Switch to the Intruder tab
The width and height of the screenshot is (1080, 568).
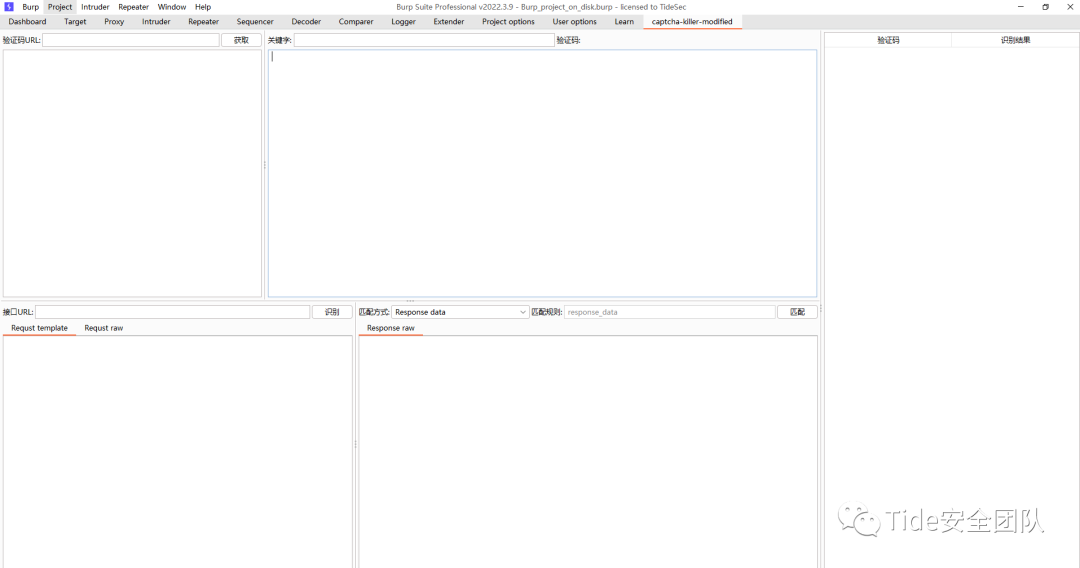(x=156, y=21)
